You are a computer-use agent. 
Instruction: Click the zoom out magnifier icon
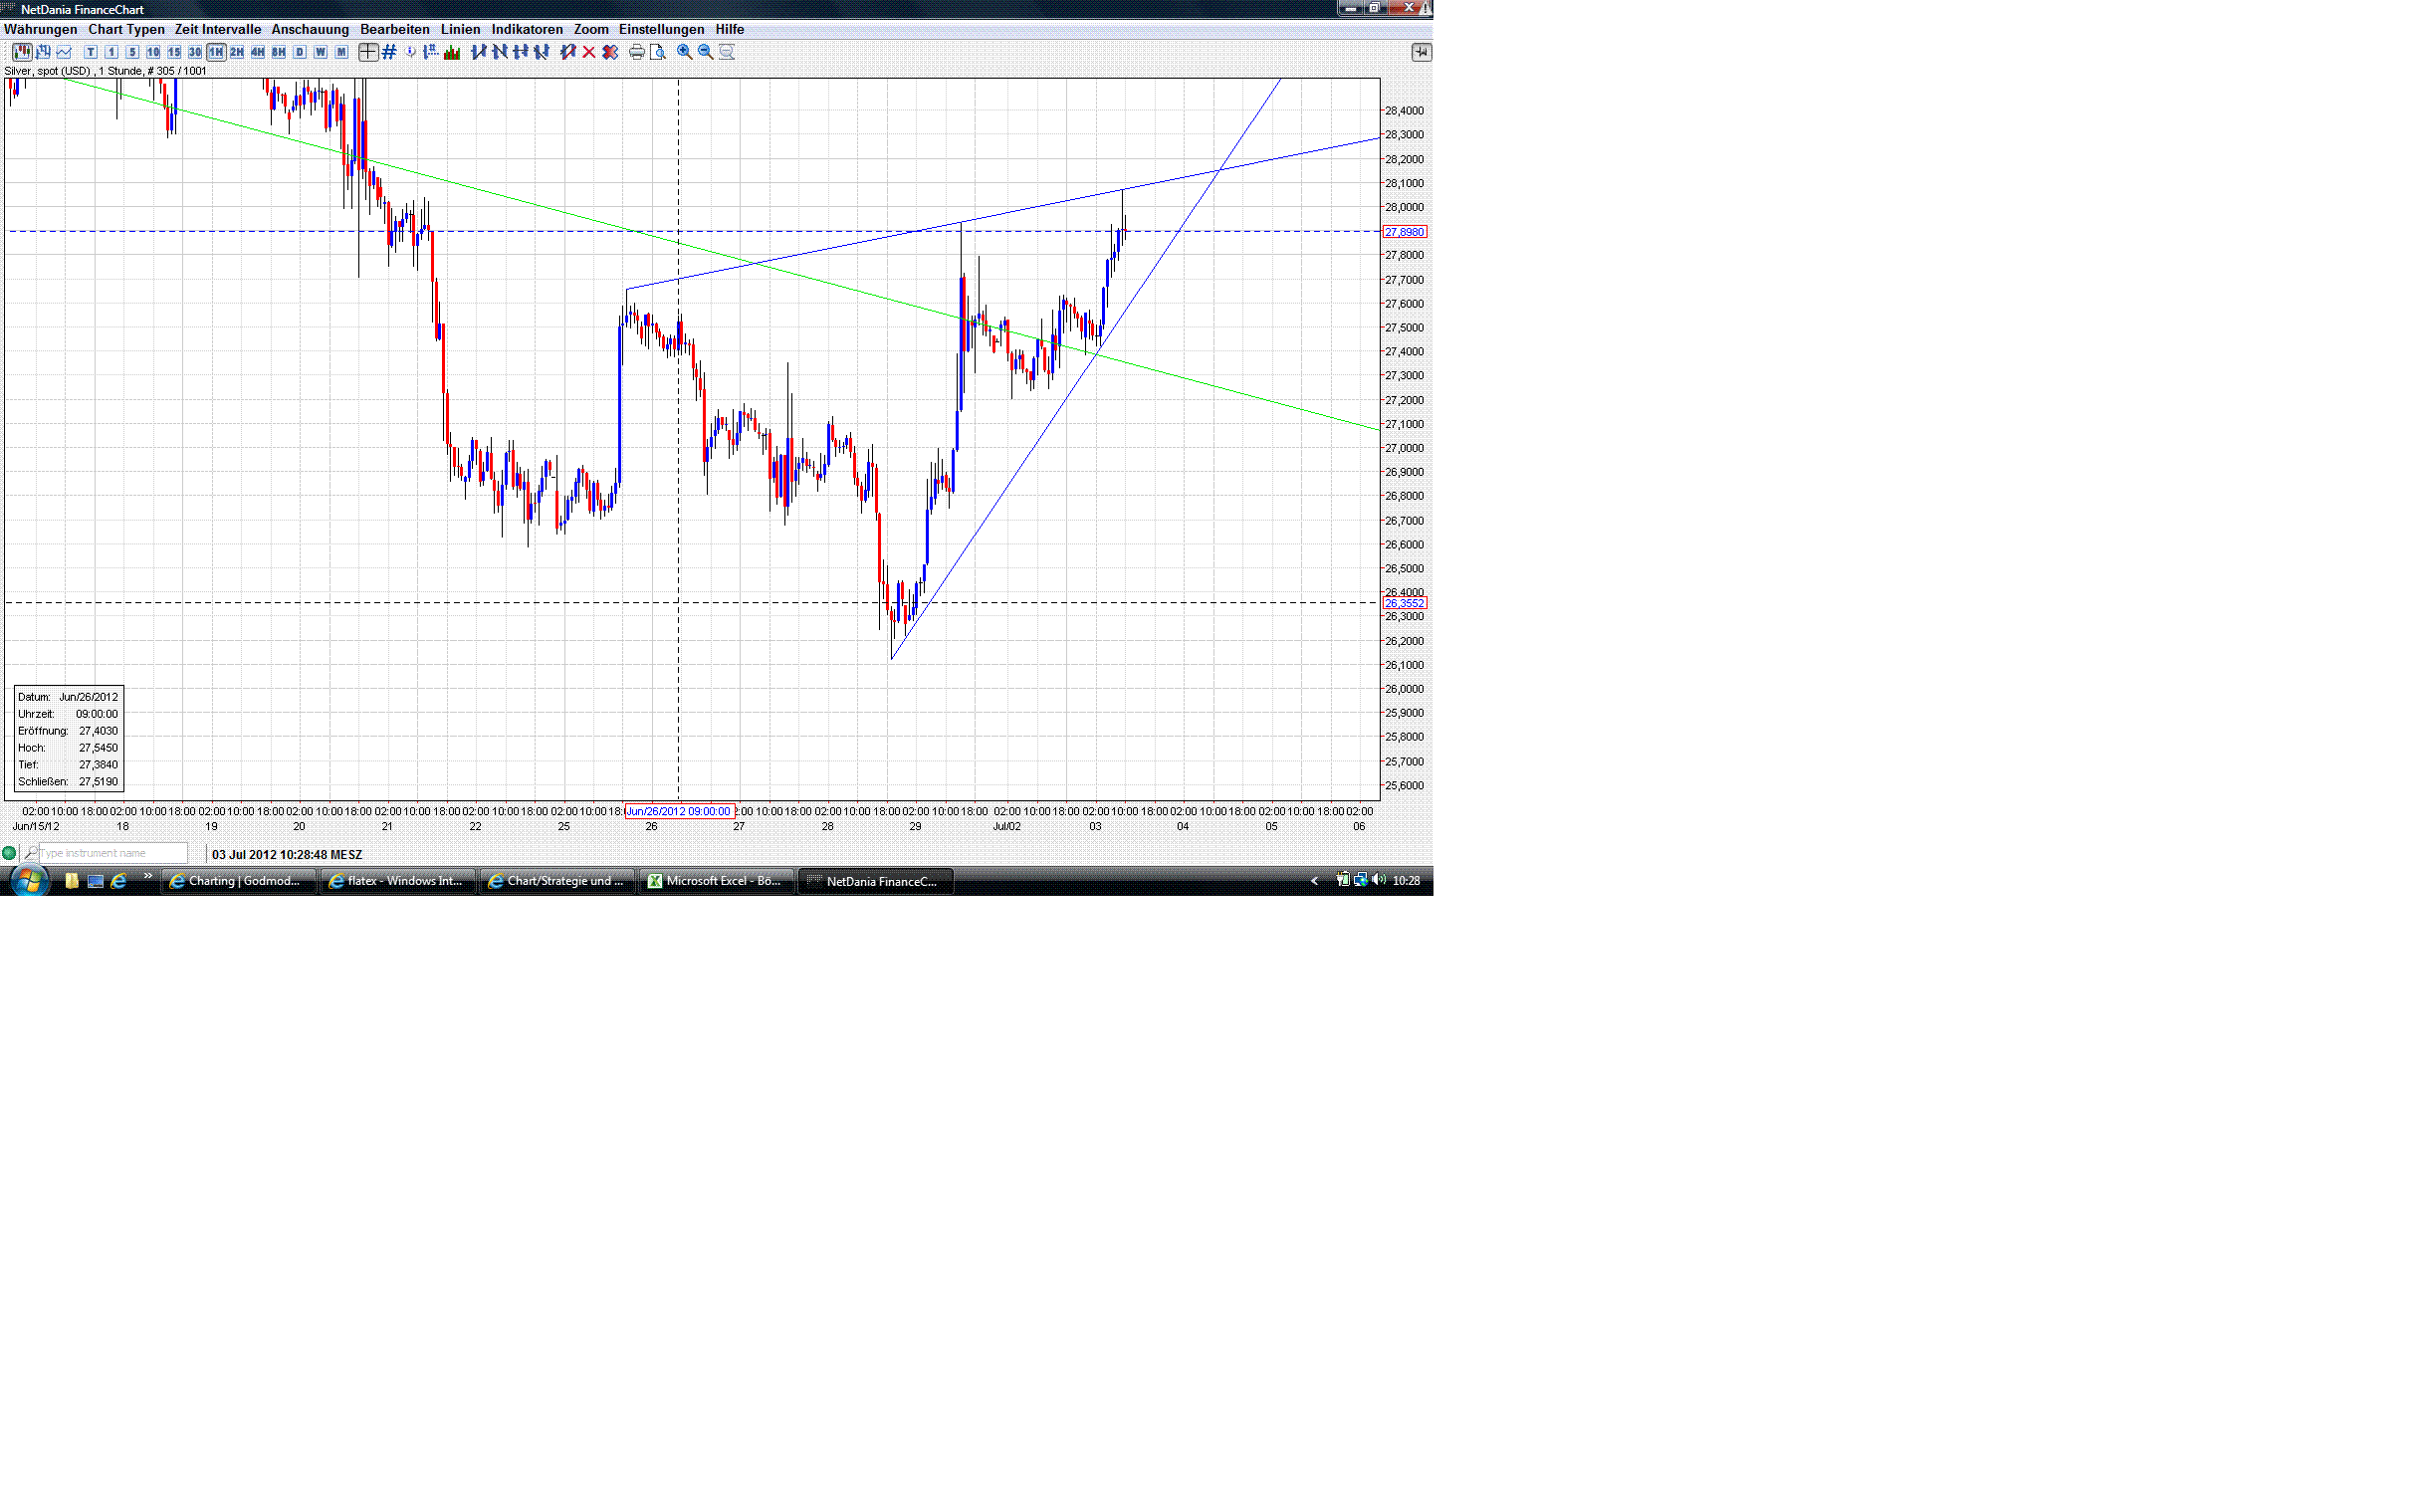(705, 52)
